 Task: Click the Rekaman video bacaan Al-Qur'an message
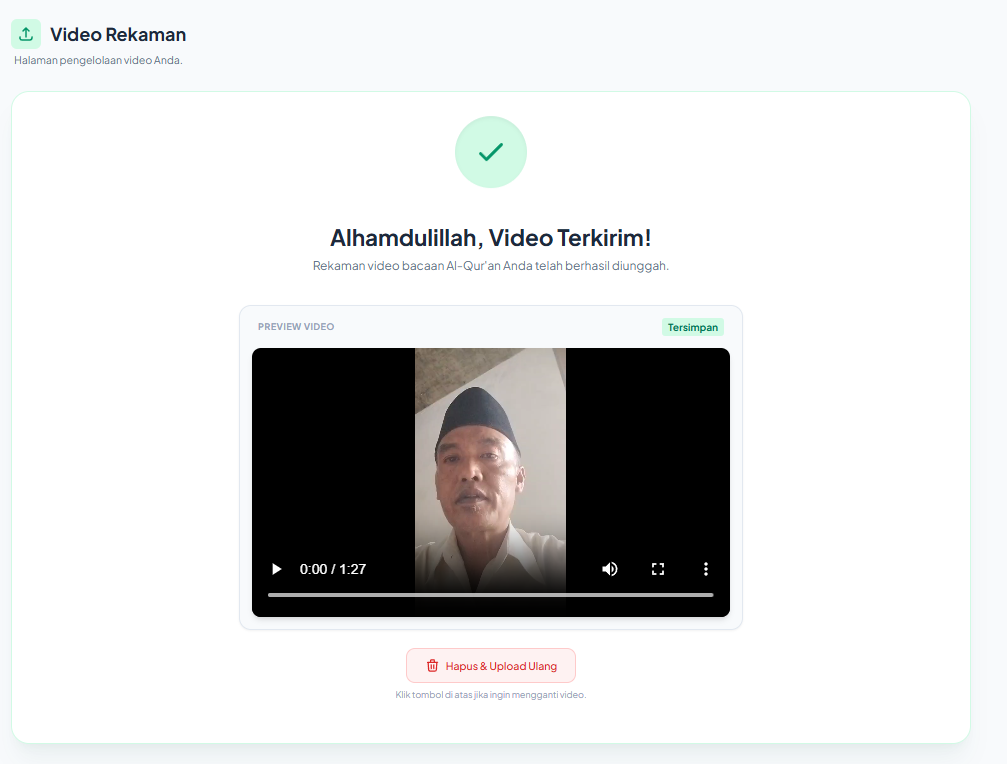point(490,266)
